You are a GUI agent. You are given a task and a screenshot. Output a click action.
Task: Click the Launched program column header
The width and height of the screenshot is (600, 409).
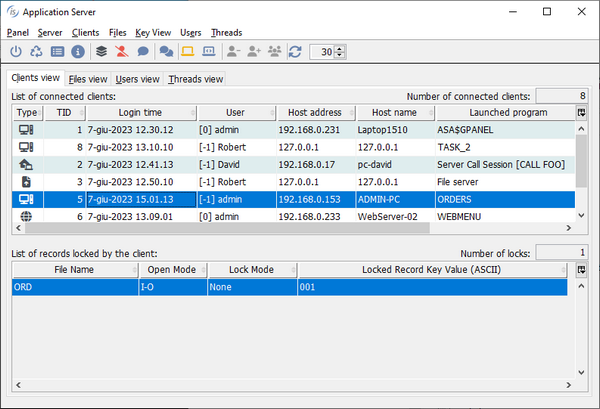(x=508, y=112)
